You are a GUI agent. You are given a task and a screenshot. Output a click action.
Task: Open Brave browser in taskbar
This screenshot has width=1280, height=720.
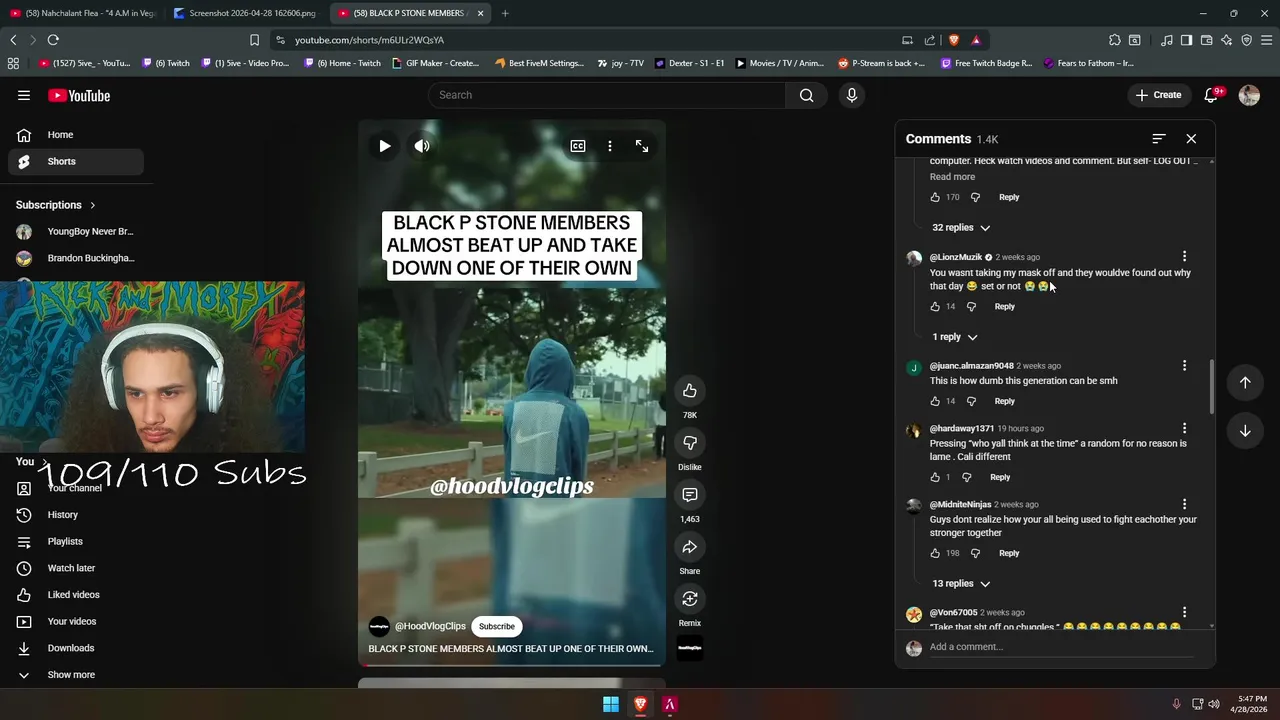640,704
